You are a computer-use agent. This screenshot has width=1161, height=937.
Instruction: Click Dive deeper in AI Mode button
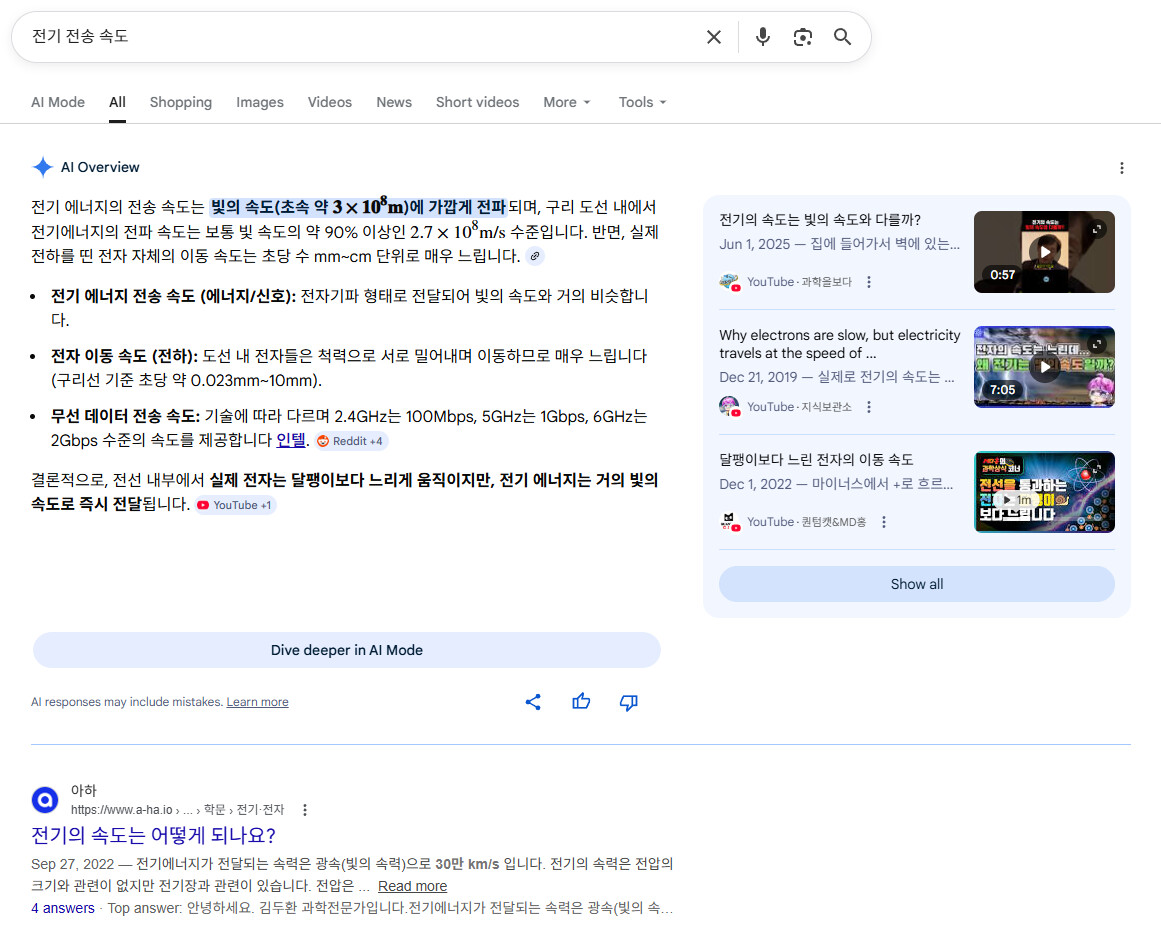(x=347, y=650)
